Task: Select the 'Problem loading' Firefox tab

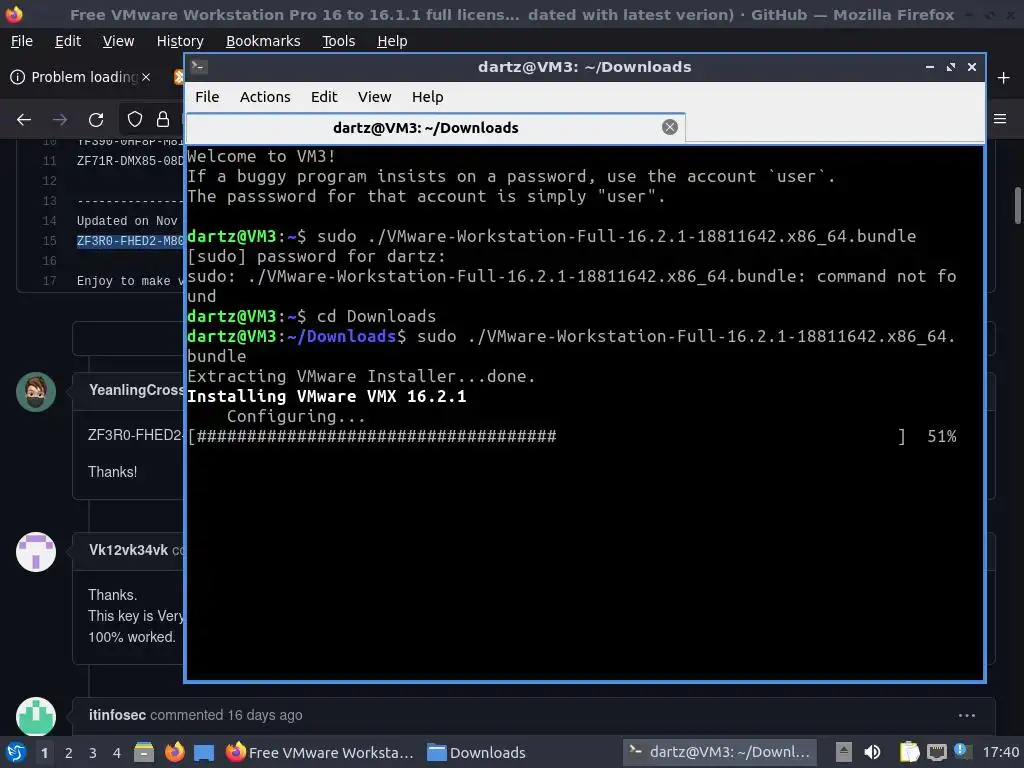Action: pos(80,77)
